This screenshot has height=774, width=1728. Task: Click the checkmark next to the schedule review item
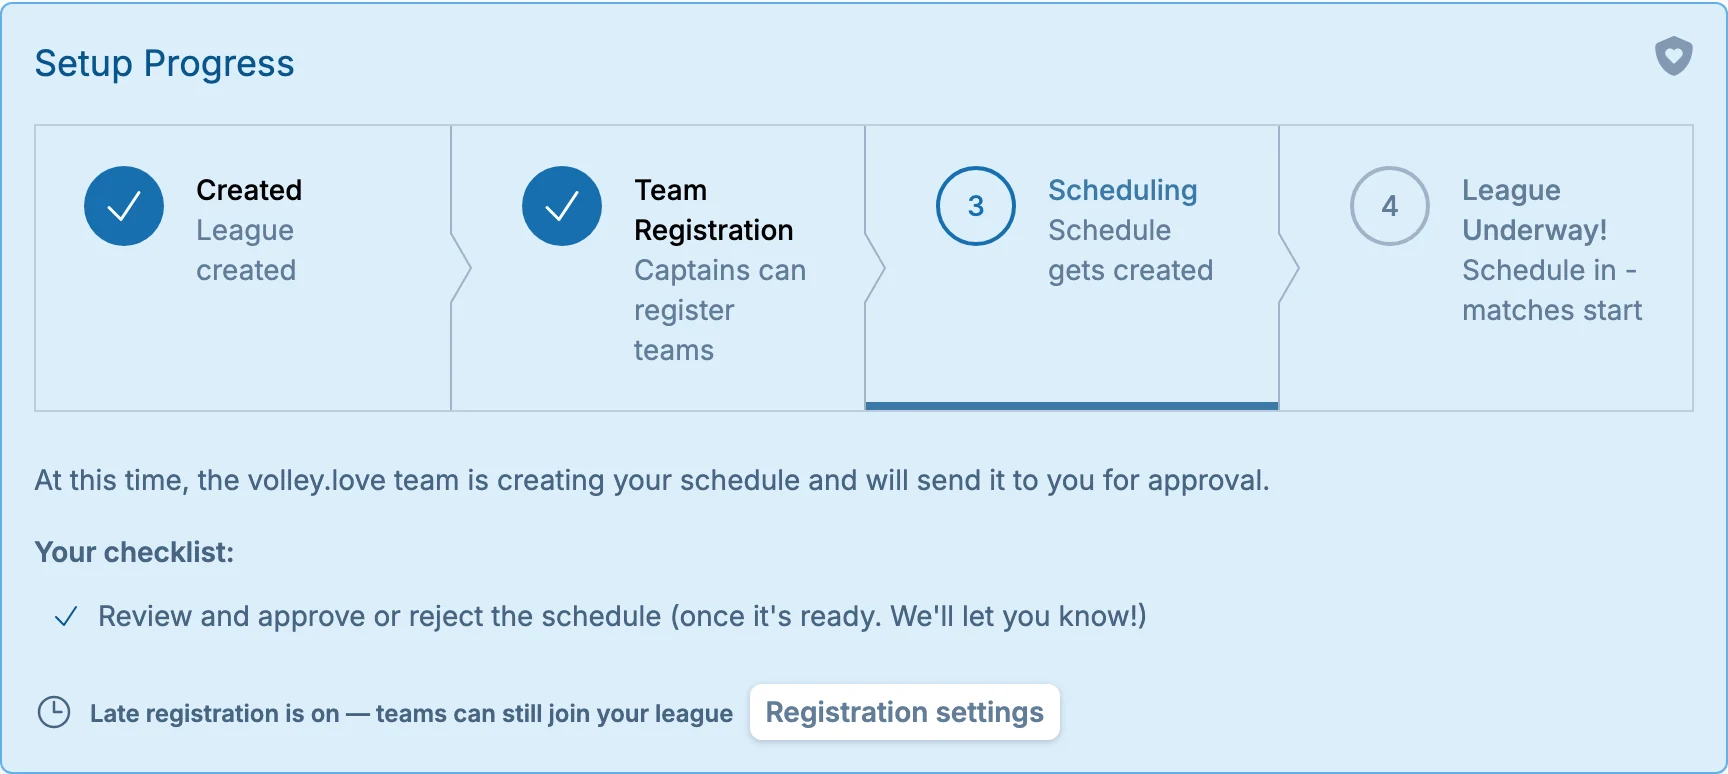[66, 617]
